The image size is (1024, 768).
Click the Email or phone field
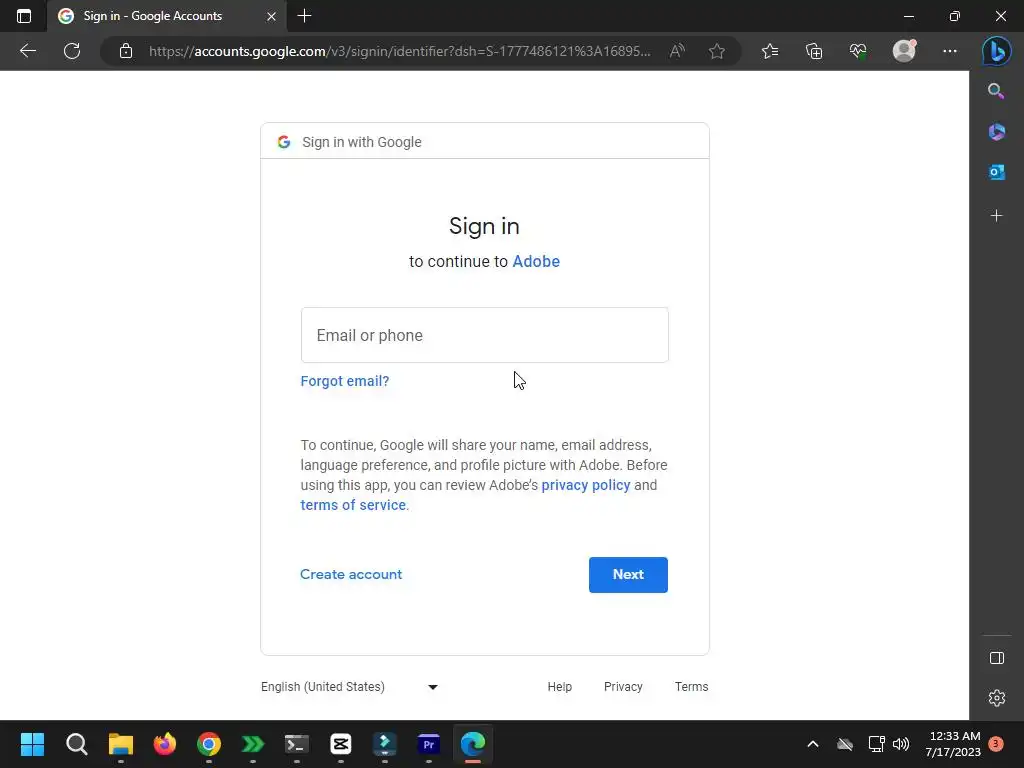click(x=485, y=335)
